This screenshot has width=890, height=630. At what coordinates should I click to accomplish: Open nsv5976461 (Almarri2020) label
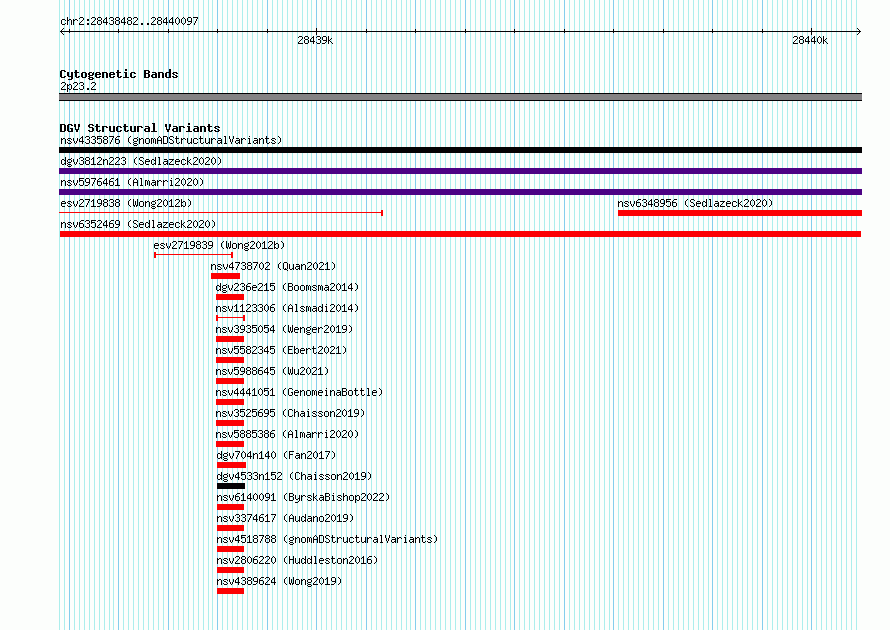[132, 182]
